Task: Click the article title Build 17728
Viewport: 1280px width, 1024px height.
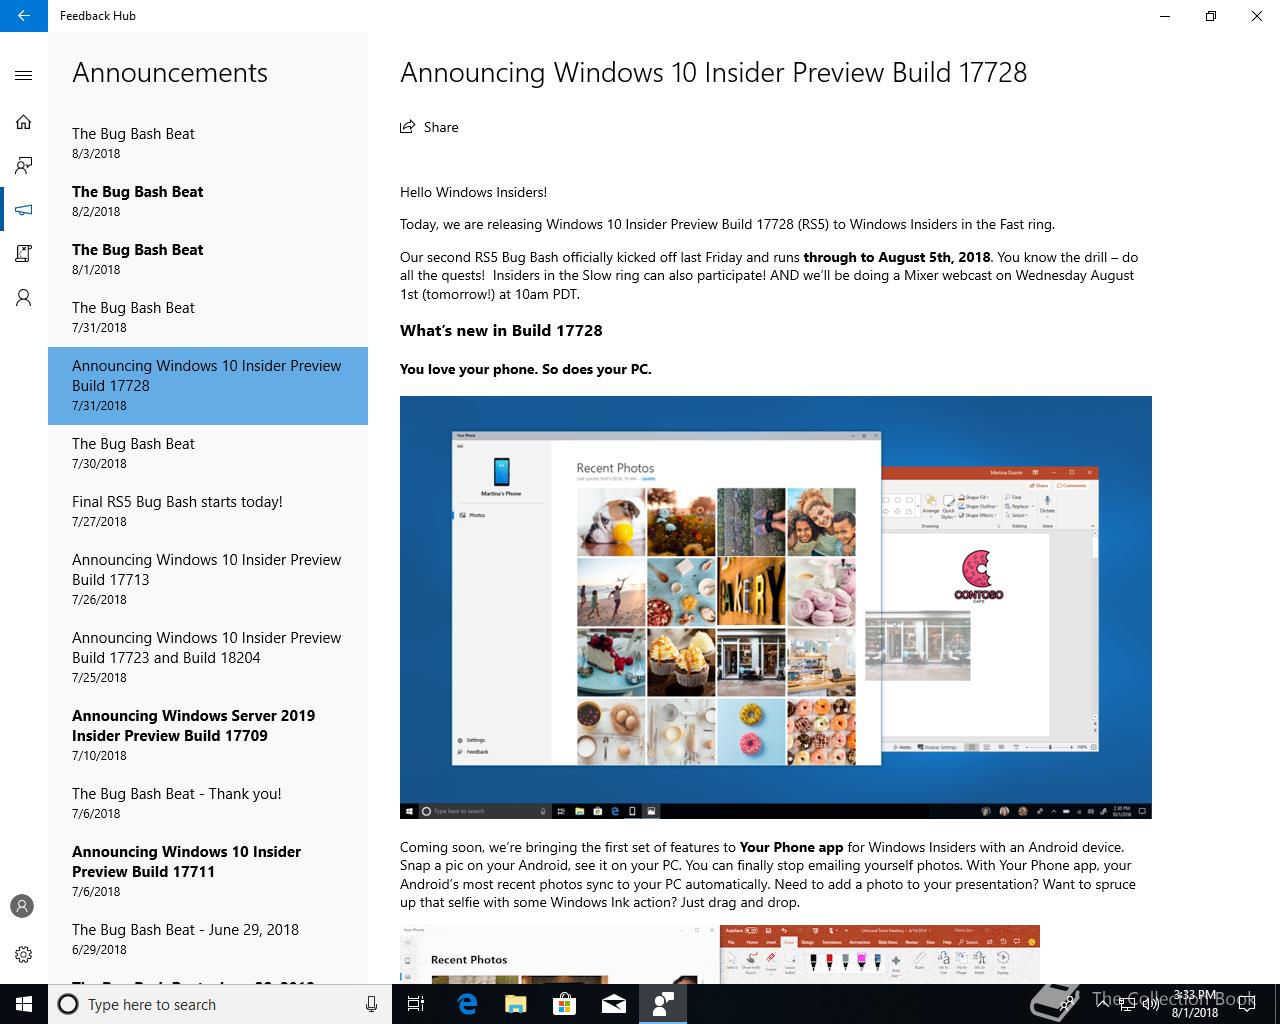Action: coord(713,73)
